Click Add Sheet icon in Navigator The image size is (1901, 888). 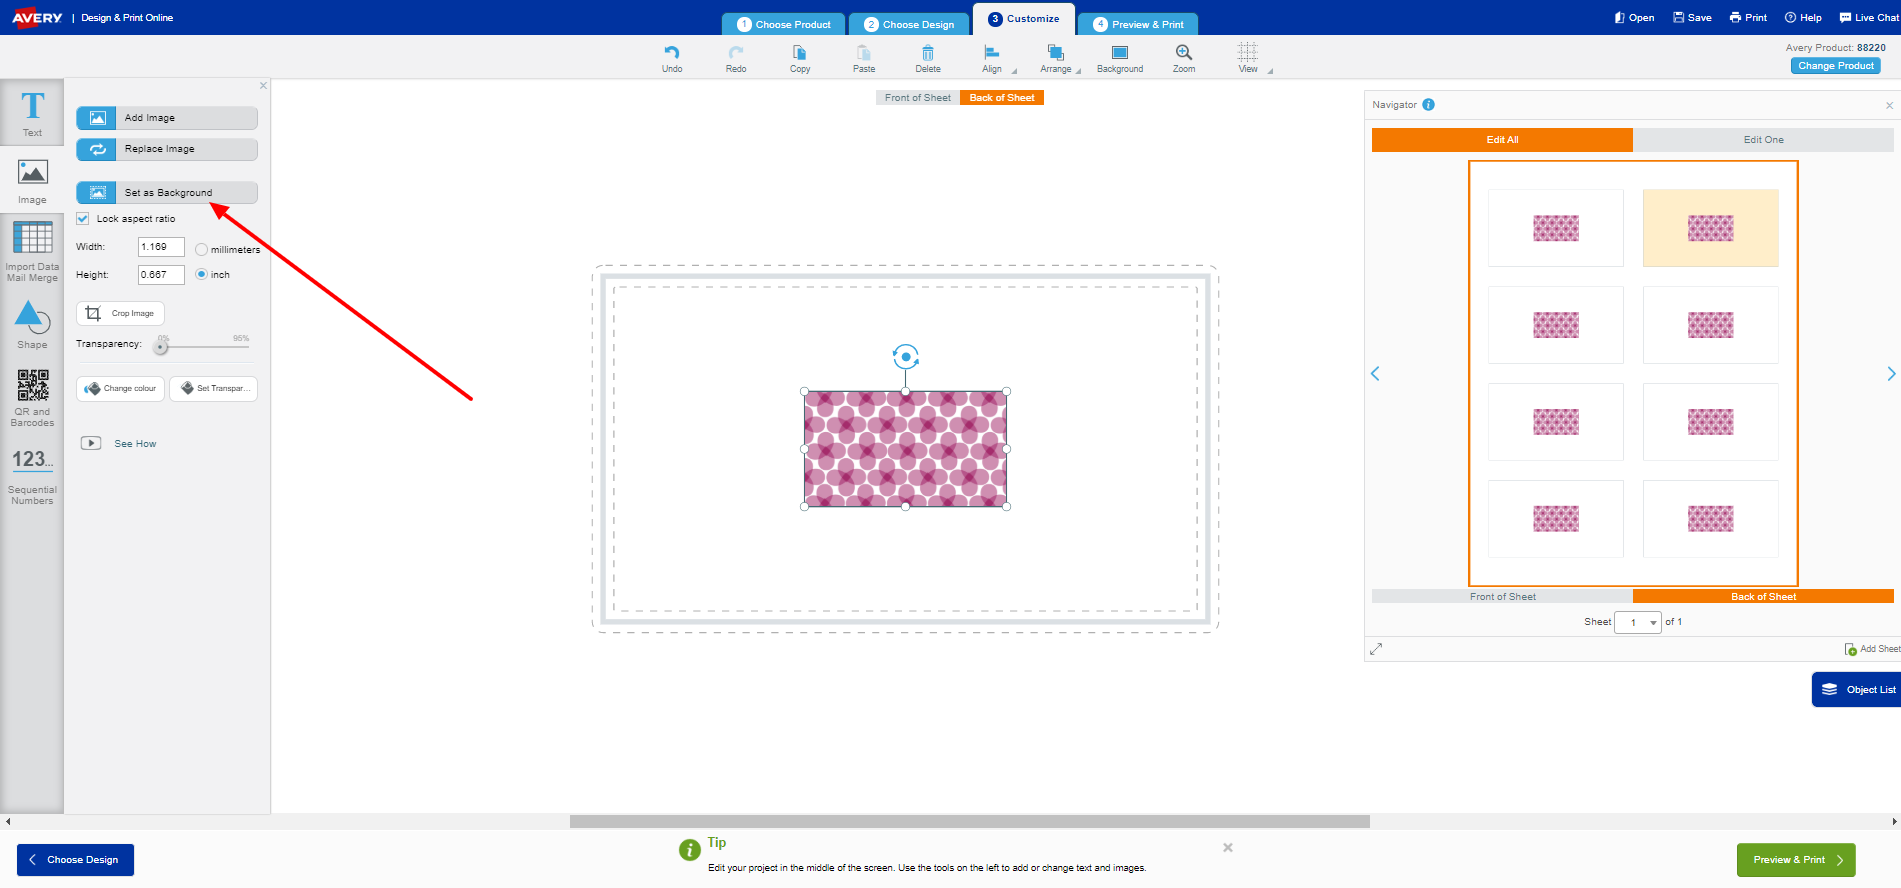click(1851, 649)
